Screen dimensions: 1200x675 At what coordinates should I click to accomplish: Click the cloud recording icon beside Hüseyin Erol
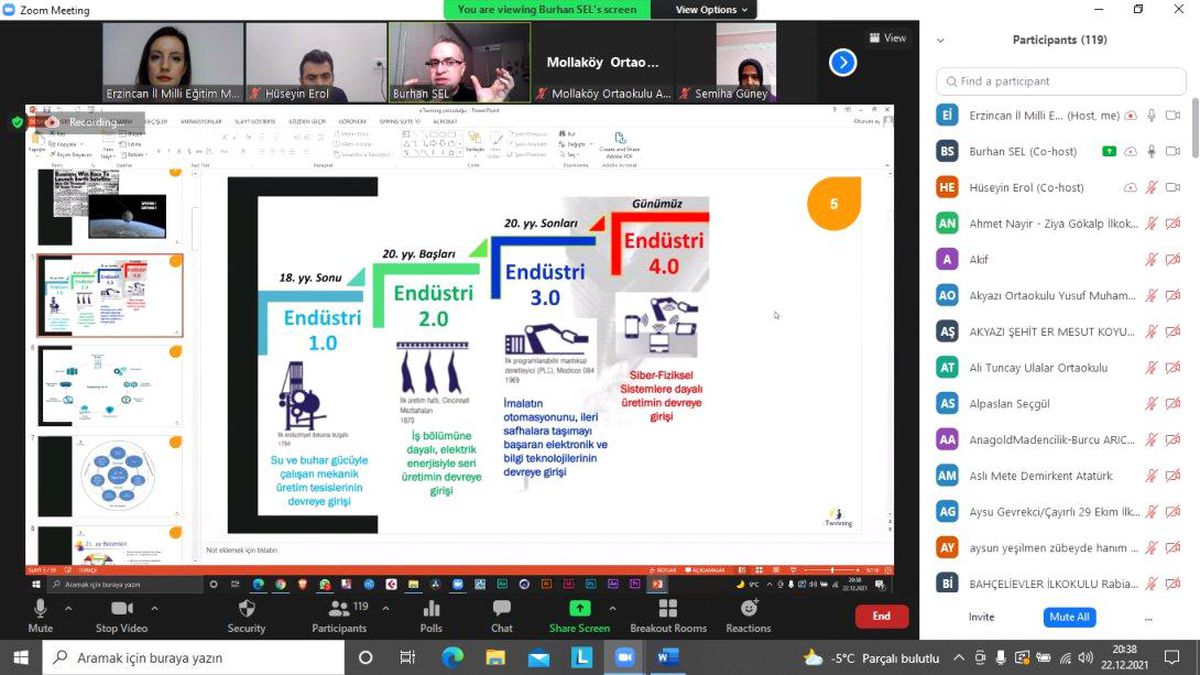coord(1130,187)
